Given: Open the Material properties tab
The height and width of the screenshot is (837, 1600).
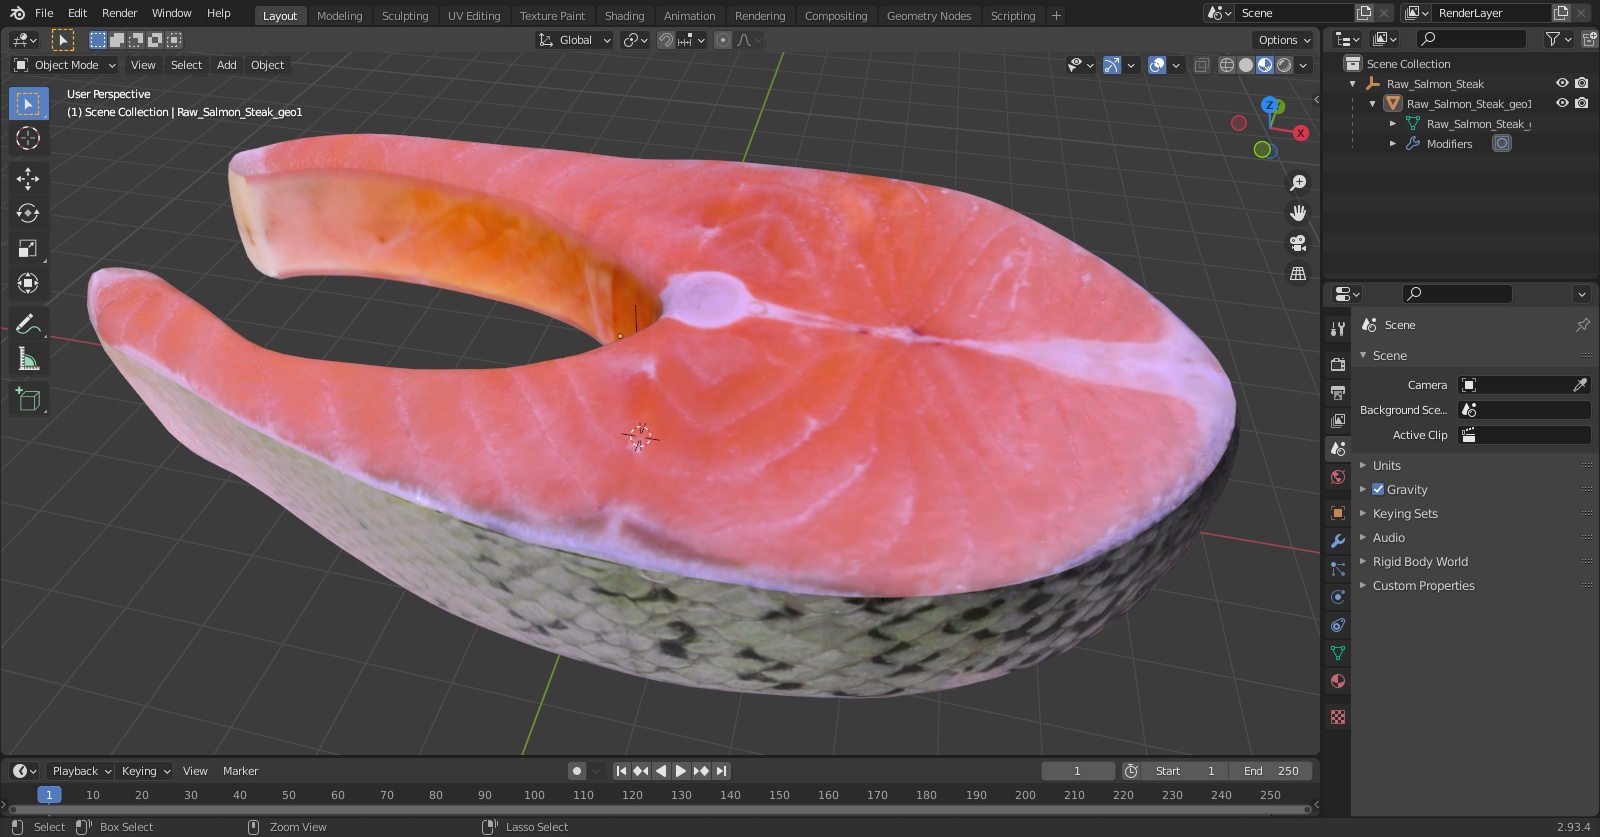Looking at the screenshot, I should (x=1338, y=681).
